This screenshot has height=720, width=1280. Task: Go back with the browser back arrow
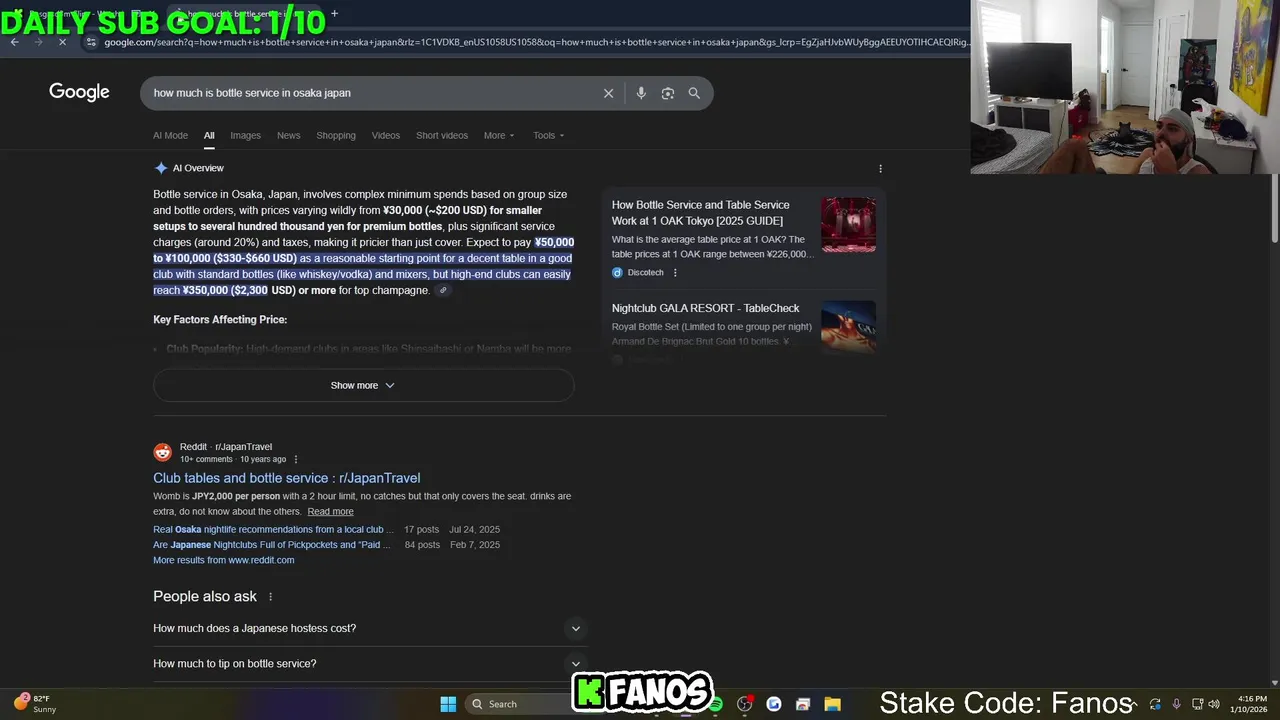point(15,42)
